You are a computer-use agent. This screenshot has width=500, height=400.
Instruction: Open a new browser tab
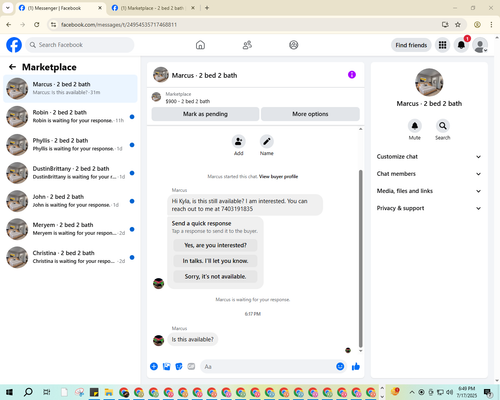207,8
